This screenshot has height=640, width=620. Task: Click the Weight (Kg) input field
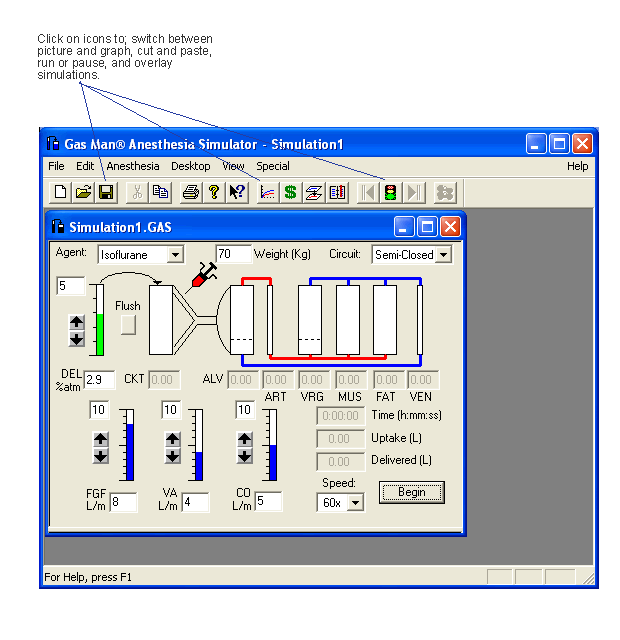(x=233, y=254)
